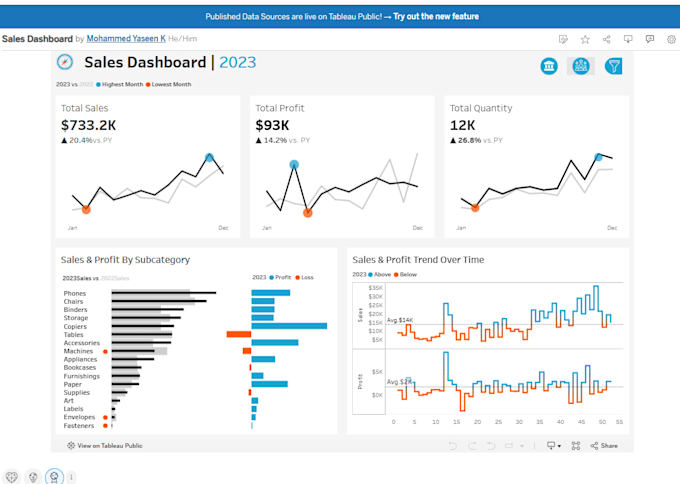Click the undo arrow in the viz toolbar
Screen dimensions: 680x484
[452, 446]
